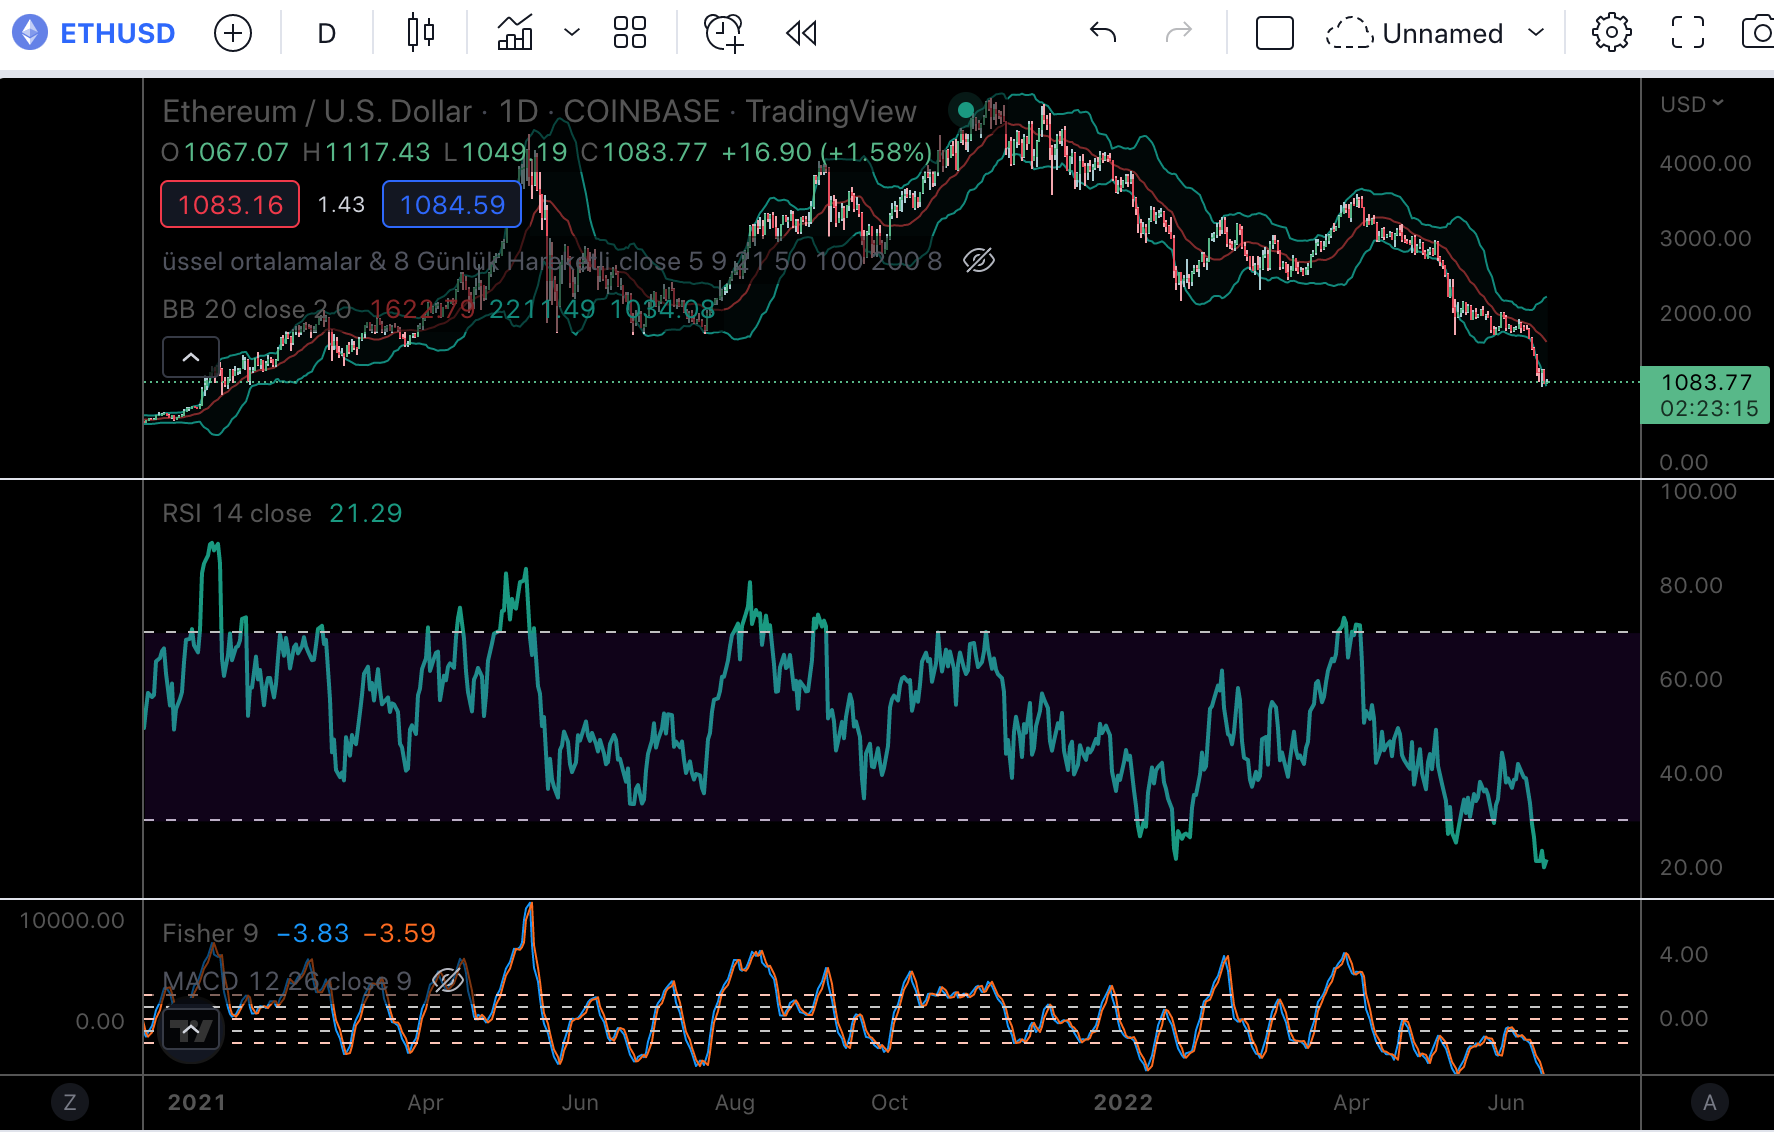Screen dimensions: 1774x1140
Task: Select the Fisher 9 indicator label
Action: (x=210, y=933)
